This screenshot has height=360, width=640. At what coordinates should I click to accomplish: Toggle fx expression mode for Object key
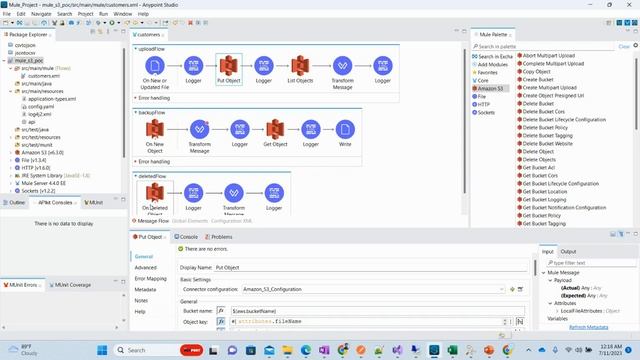(221, 322)
